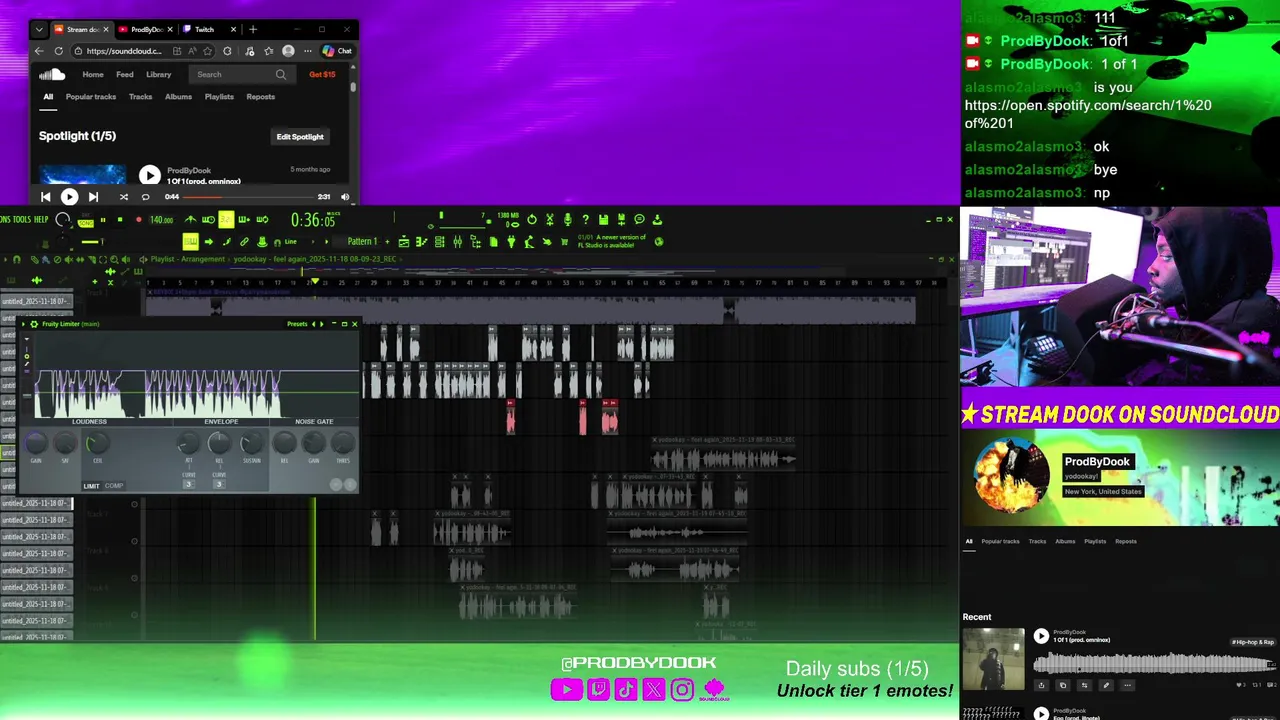
Task: Click the search magnifier icon on SoundCloud
Action: pyautogui.click(x=281, y=74)
